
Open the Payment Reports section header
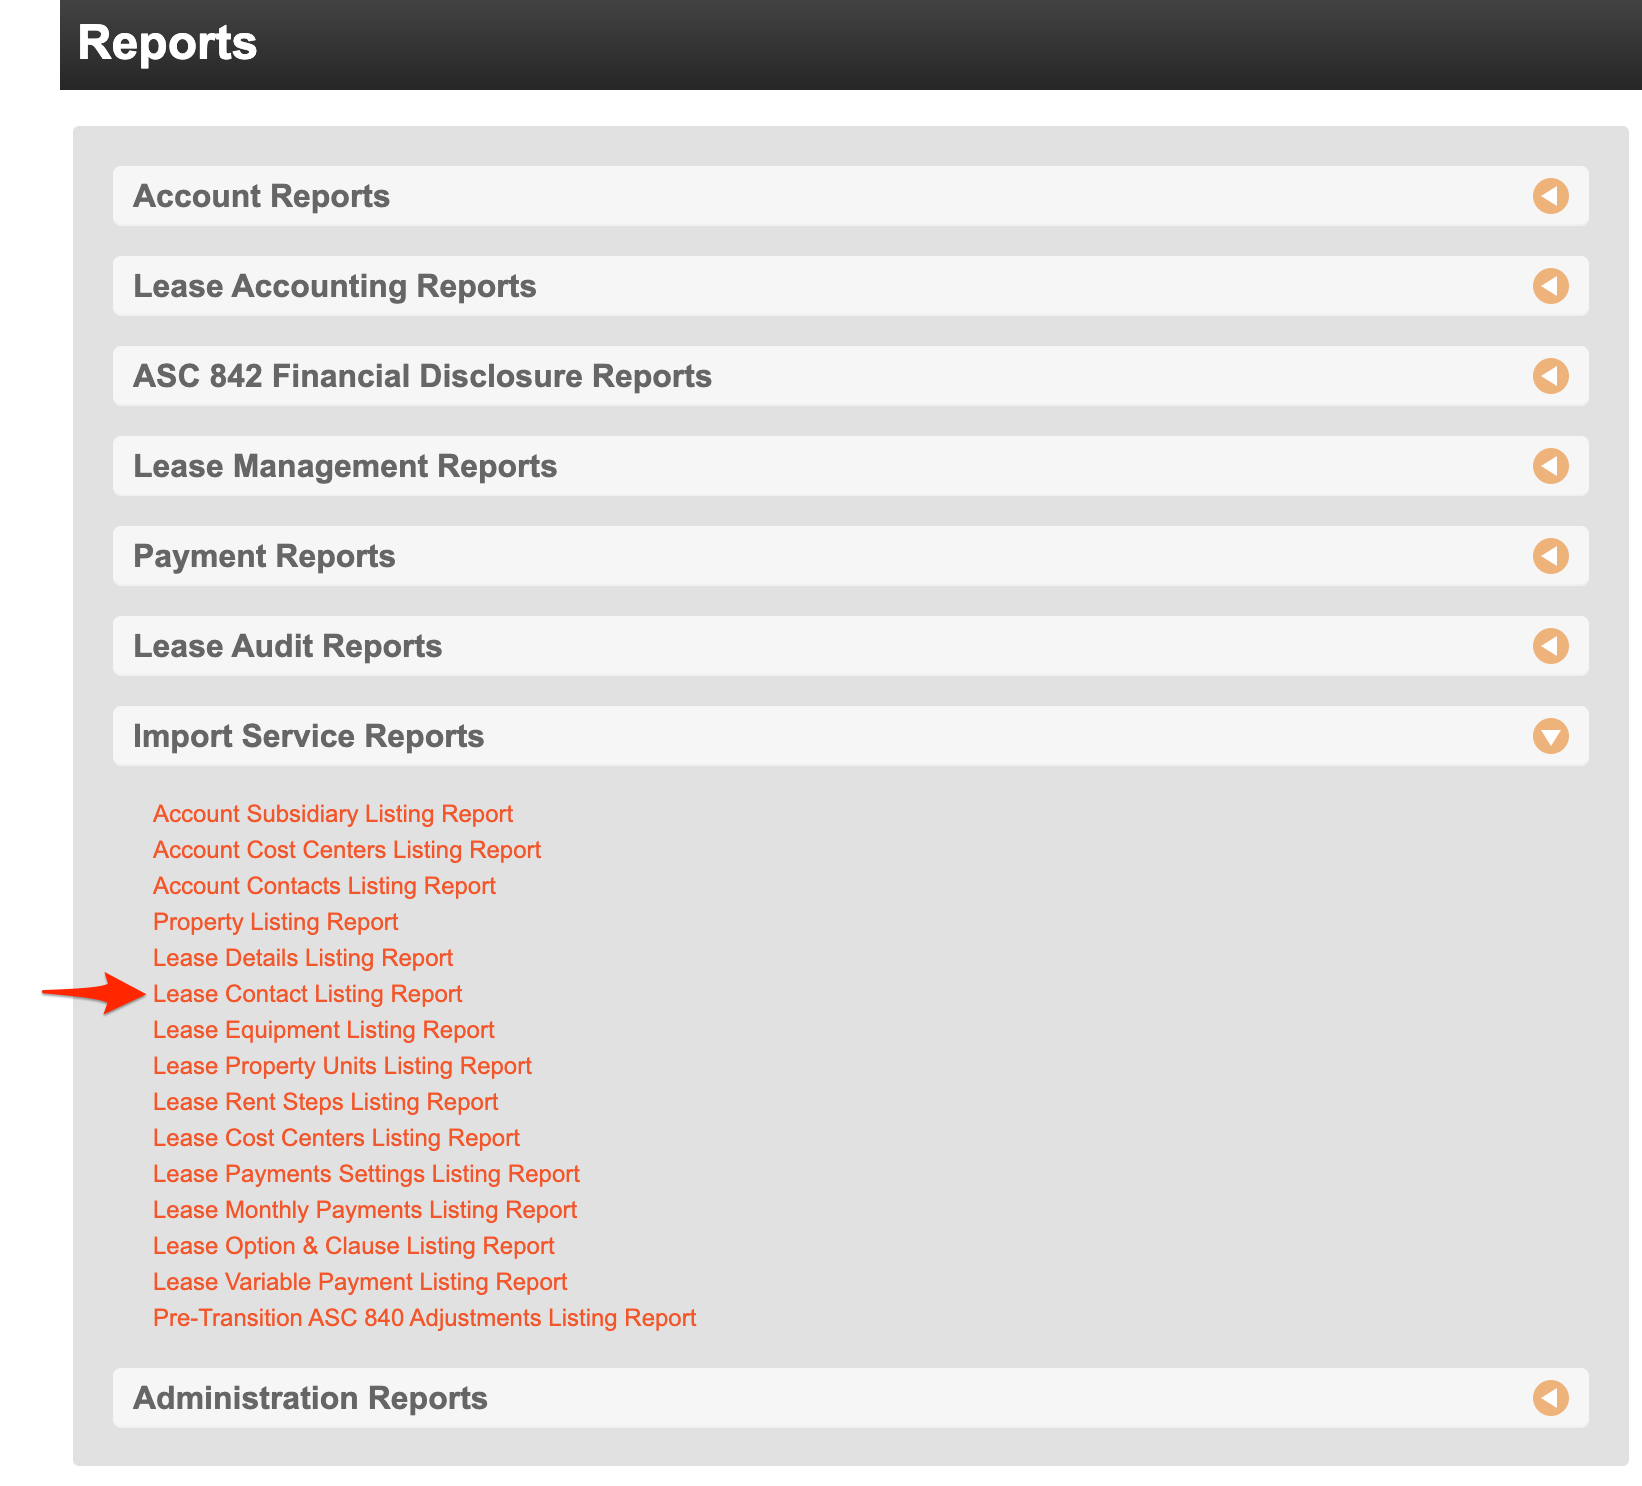tap(850, 556)
